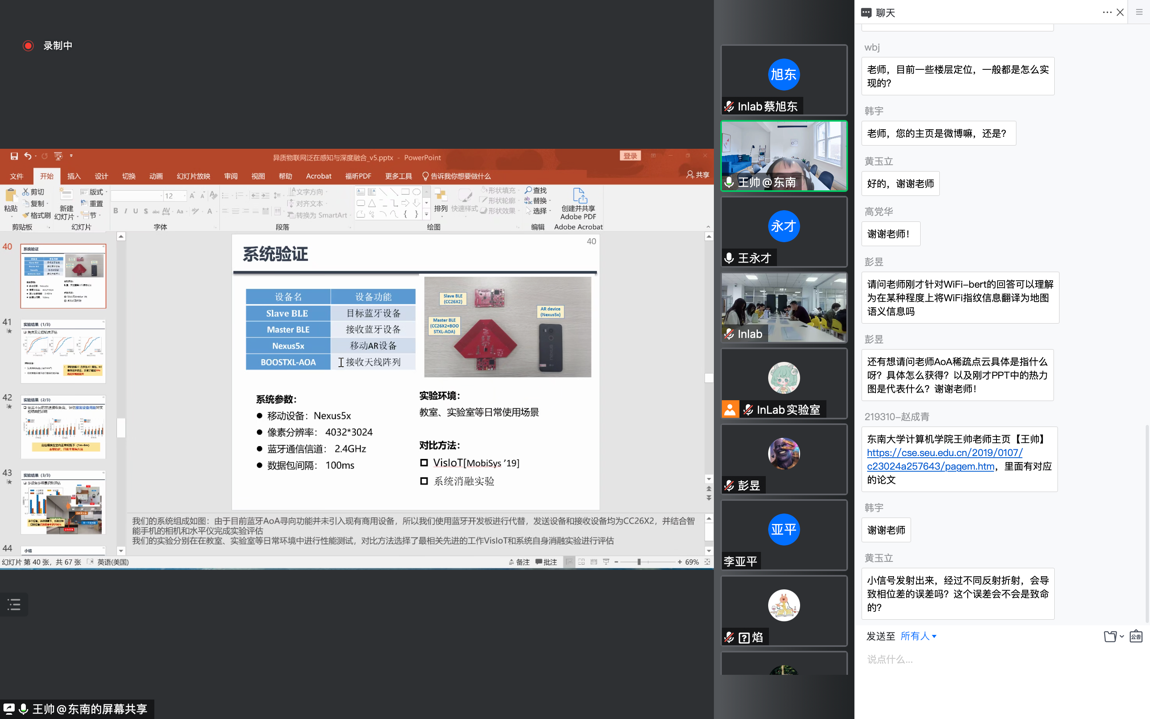Open the file send icon in chat

click(1110, 637)
